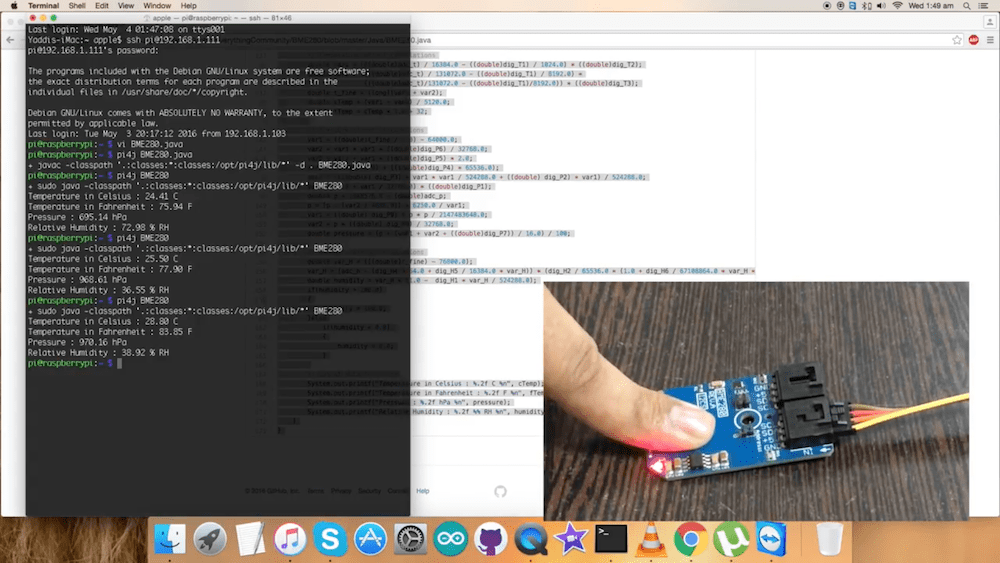Screen dimensions: 1000x563
Task: Open TeamViewer from the dock
Action: 771,539
